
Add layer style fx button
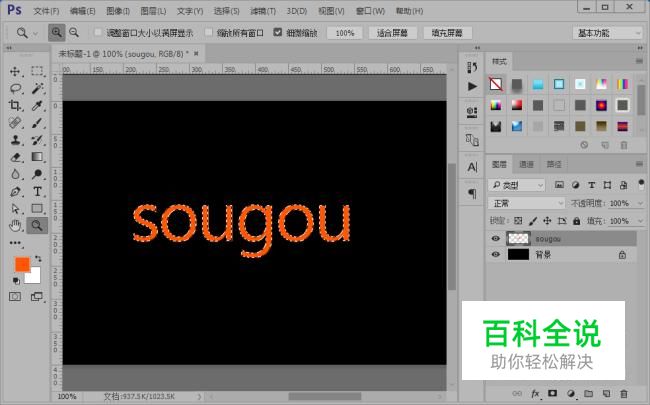pos(535,393)
